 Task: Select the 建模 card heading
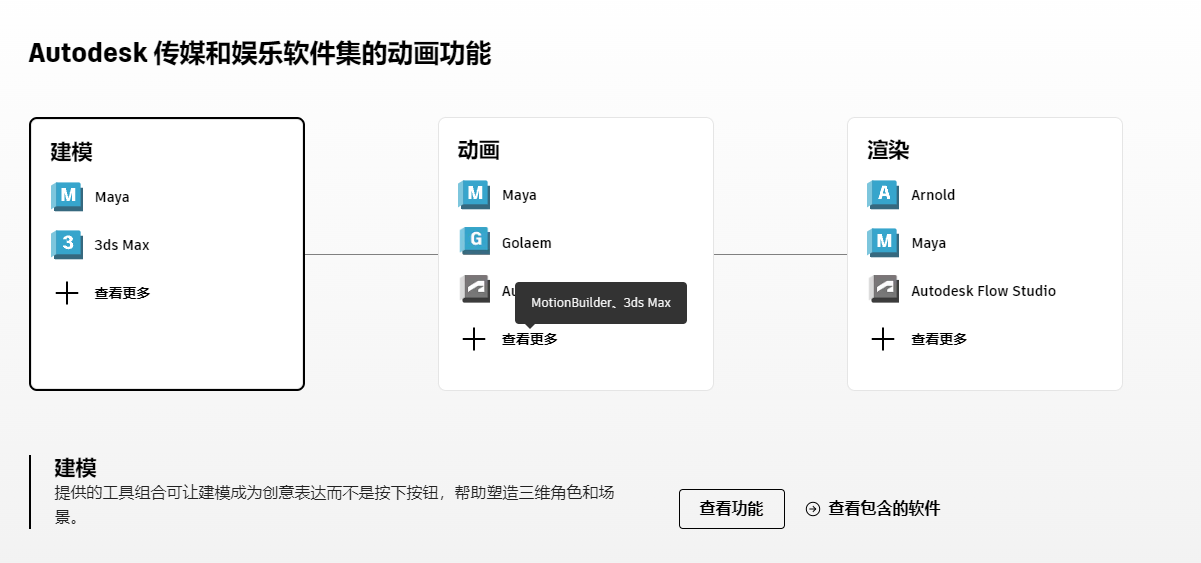click(x=72, y=152)
